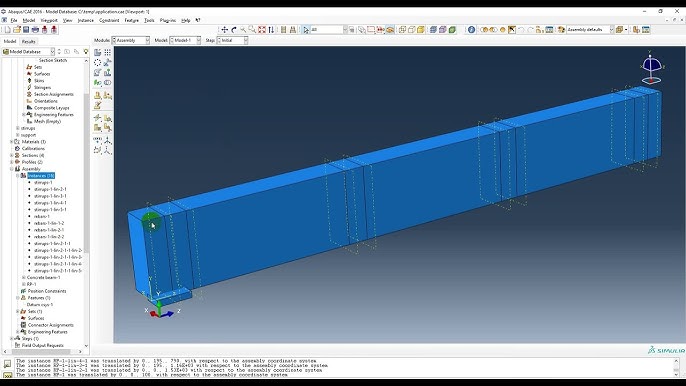Select the Linear Pattern tool
Viewport: 686px width, 386px height.
click(x=107, y=53)
